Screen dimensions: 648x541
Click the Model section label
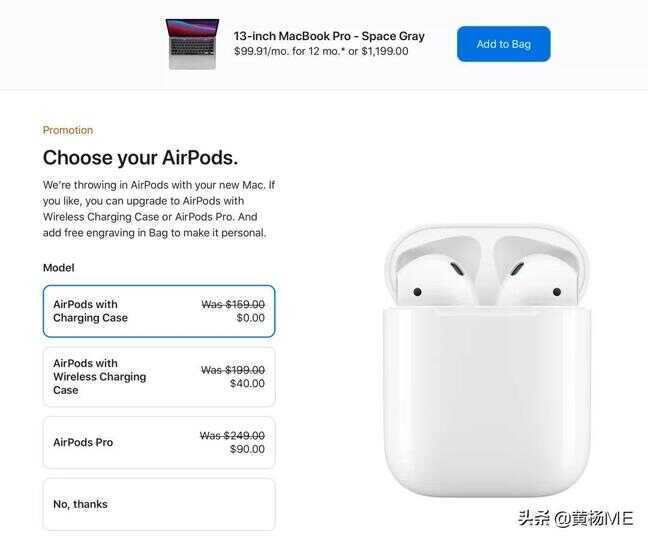tap(59, 268)
